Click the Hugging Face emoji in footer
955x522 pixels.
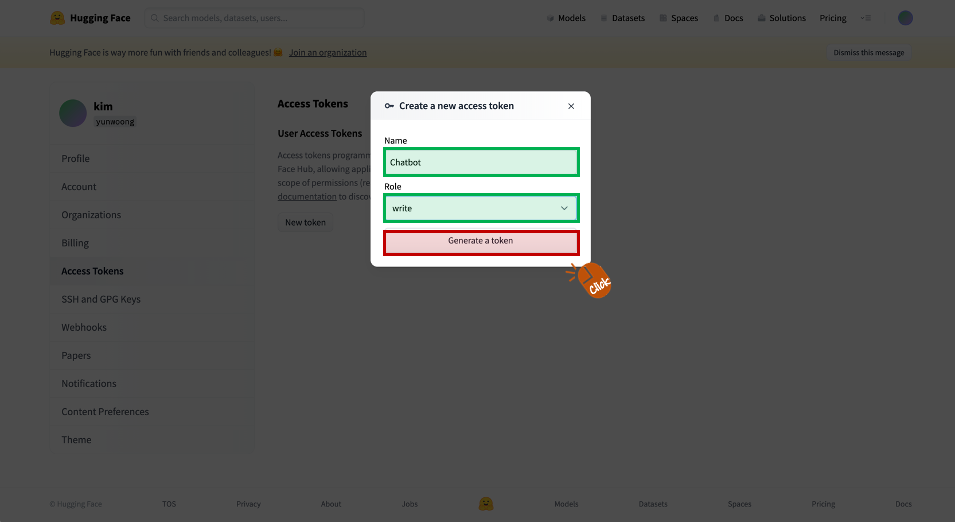click(x=485, y=504)
